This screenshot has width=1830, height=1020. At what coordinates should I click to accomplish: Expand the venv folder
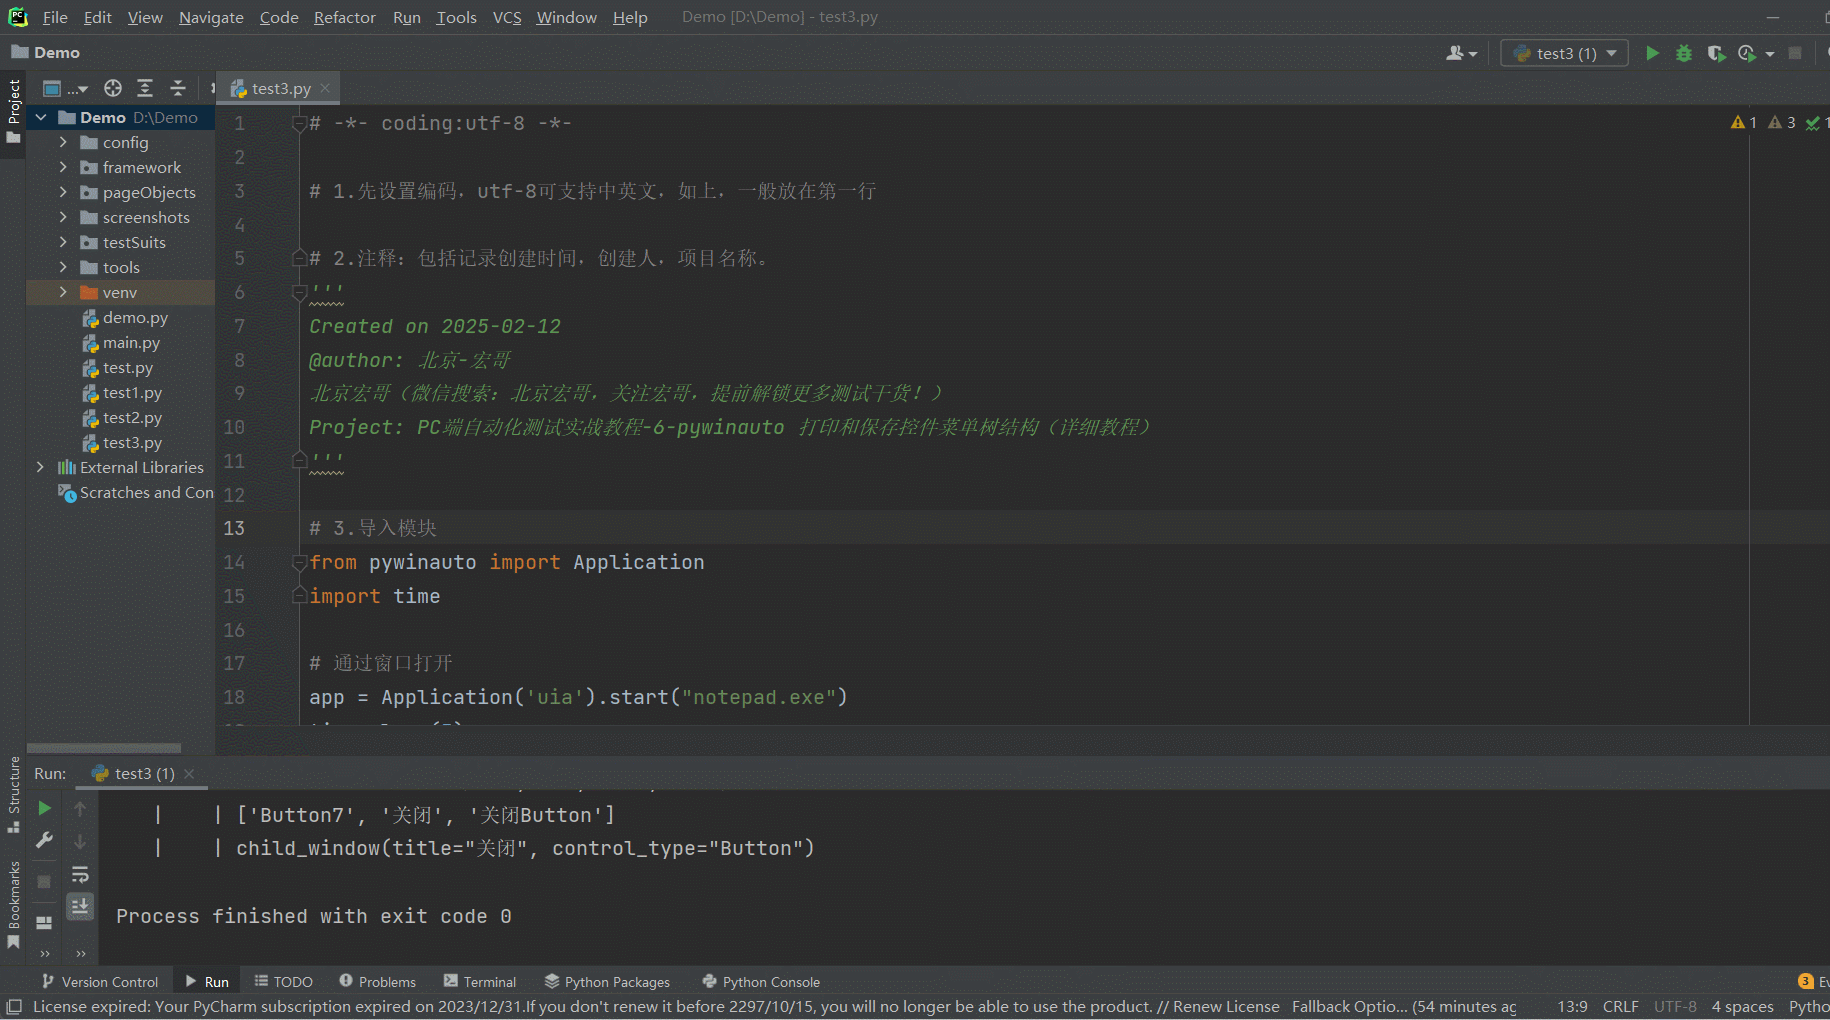(63, 292)
